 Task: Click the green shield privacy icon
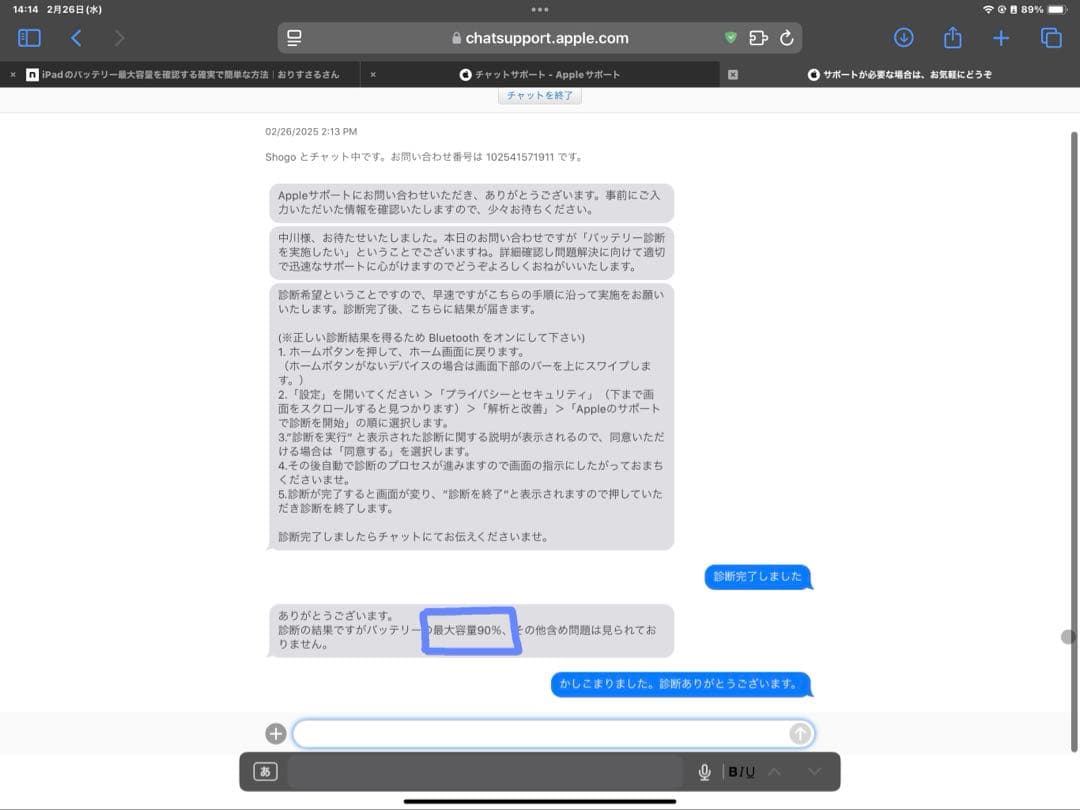pos(731,38)
